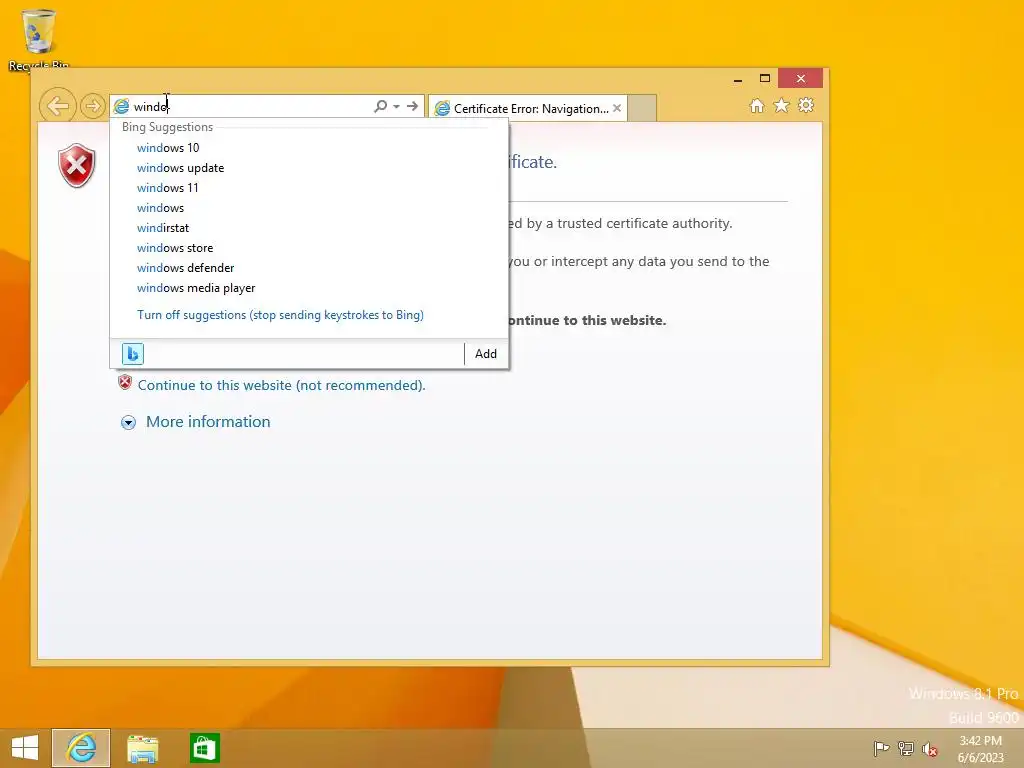The image size is (1024, 768).
Task: Select the Certificate Error: Navigation tab
Action: (x=528, y=108)
